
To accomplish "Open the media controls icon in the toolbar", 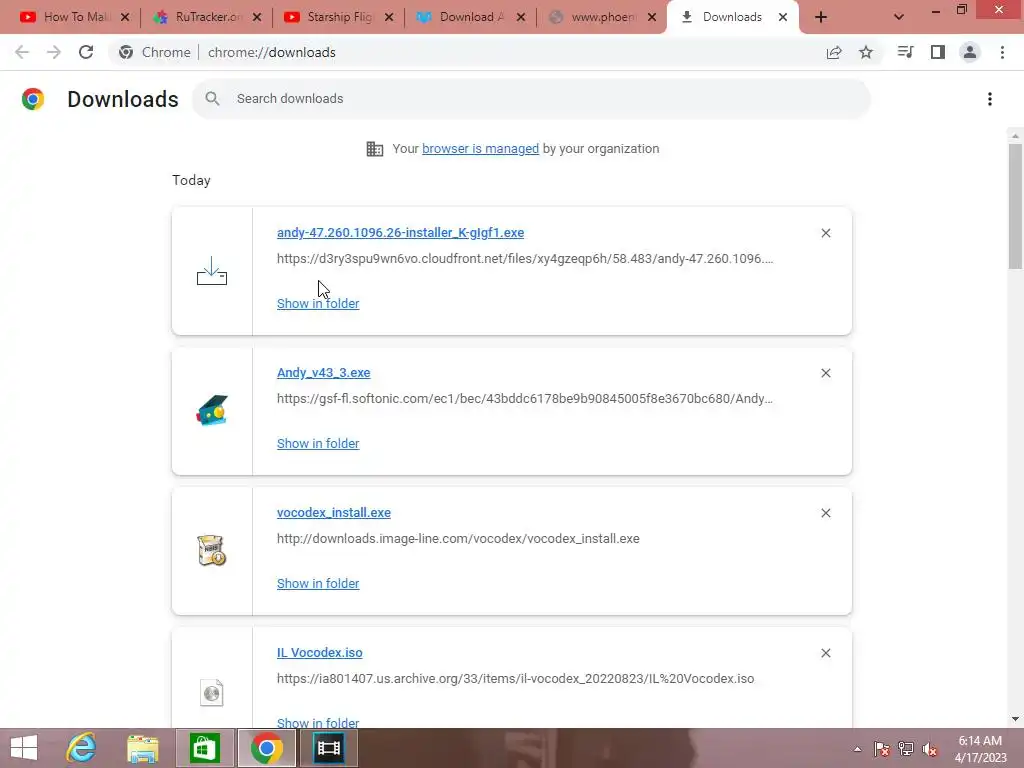I will (905, 52).
